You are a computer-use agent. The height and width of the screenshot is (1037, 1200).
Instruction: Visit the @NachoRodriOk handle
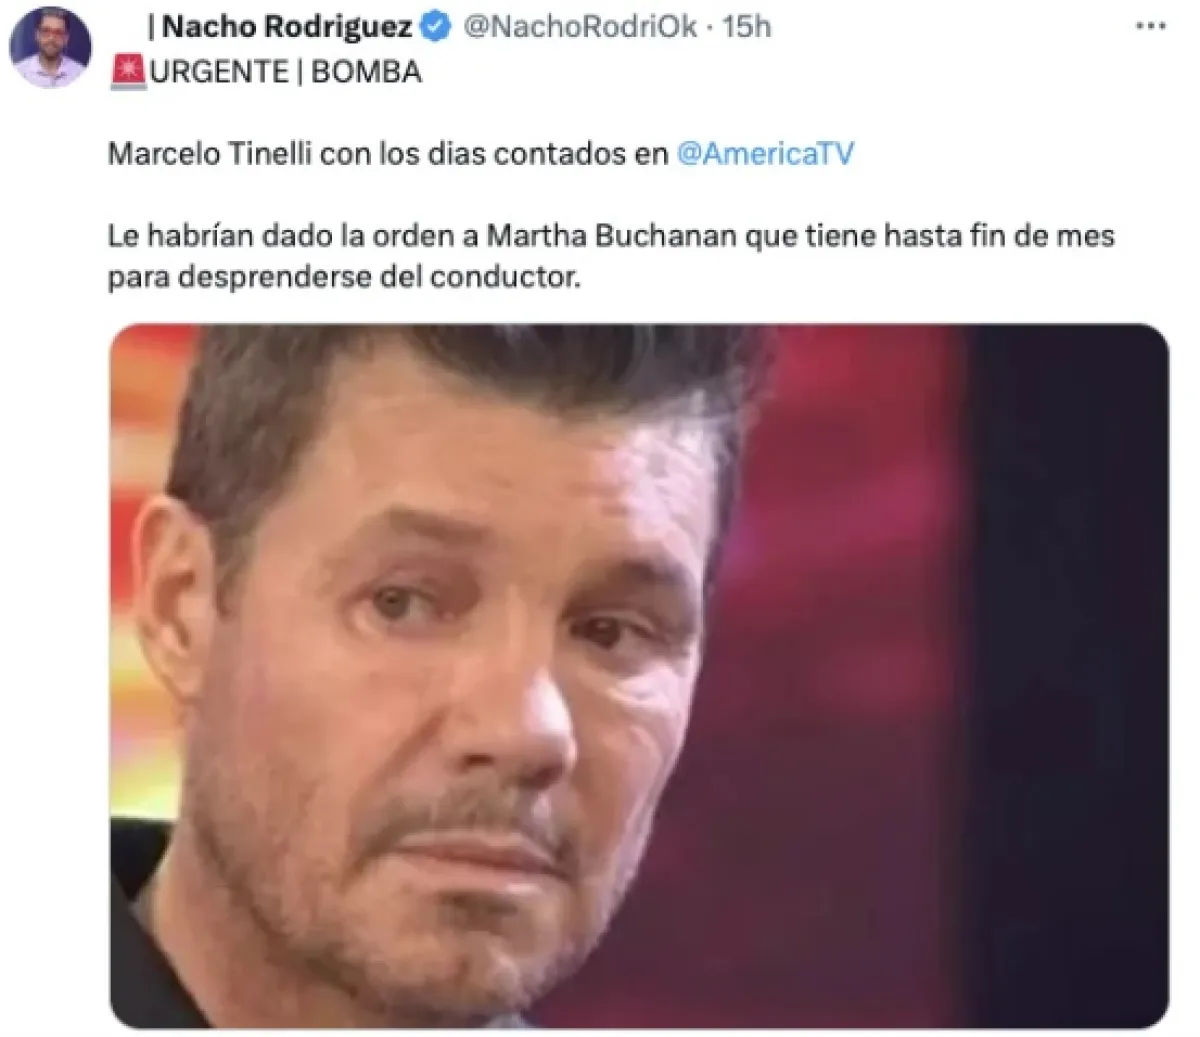(x=578, y=27)
